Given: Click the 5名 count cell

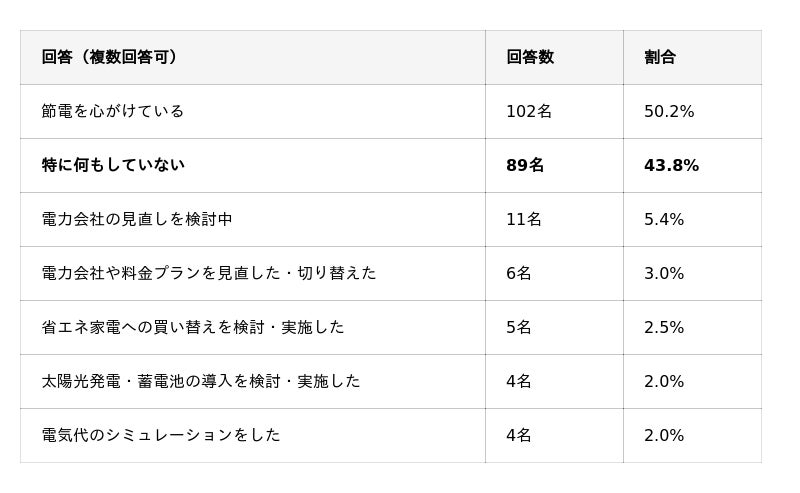Looking at the screenshot, I should point(519,327).
